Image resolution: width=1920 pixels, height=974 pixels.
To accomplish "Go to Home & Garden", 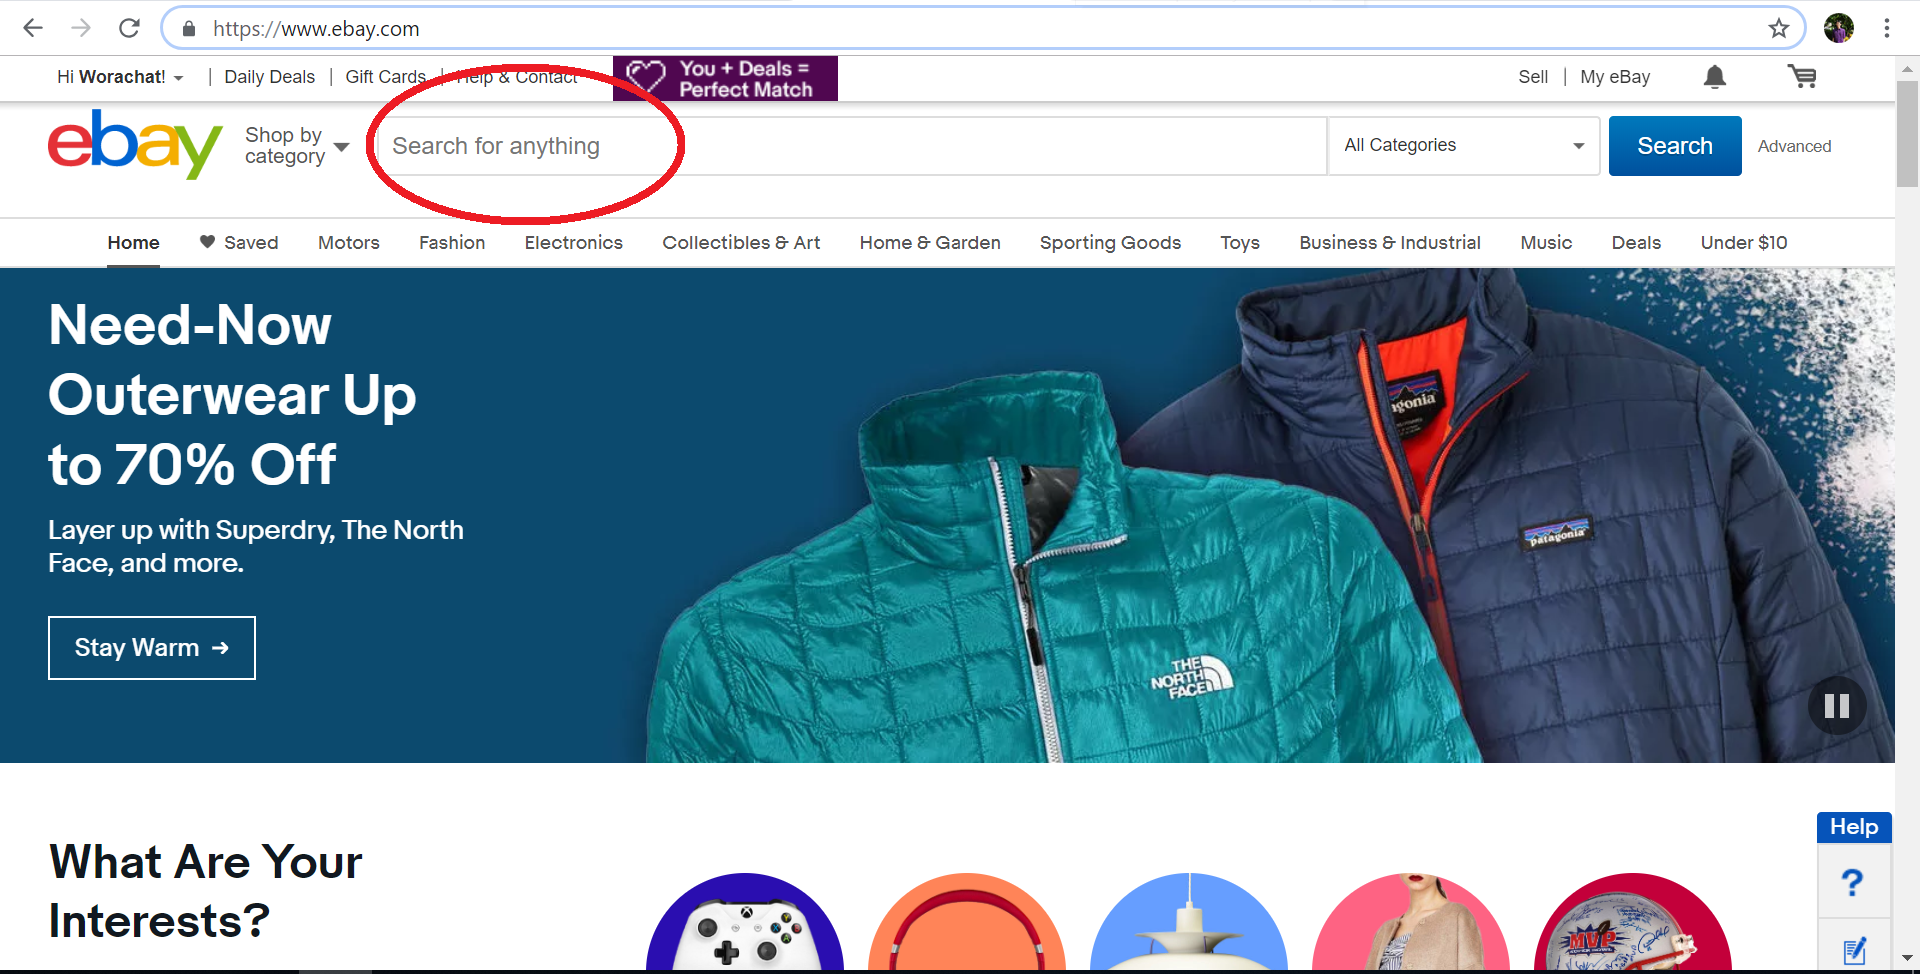I will [930, 243].
